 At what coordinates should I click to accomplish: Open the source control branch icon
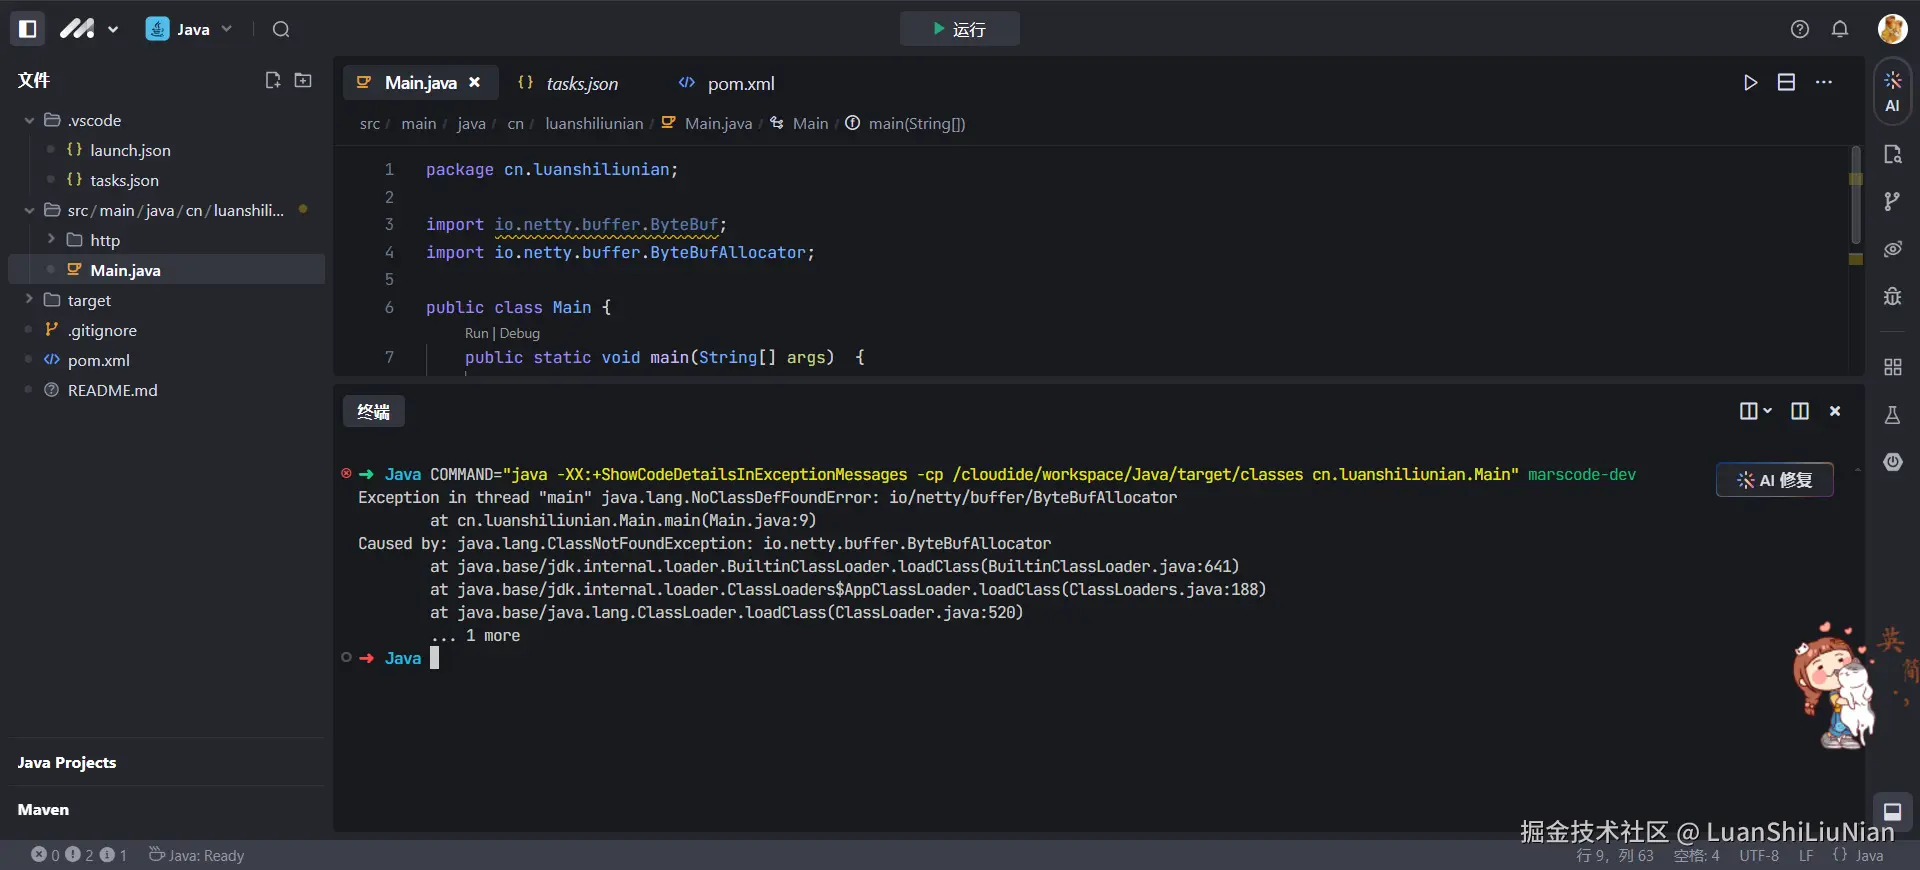(x=1892, y=202)
